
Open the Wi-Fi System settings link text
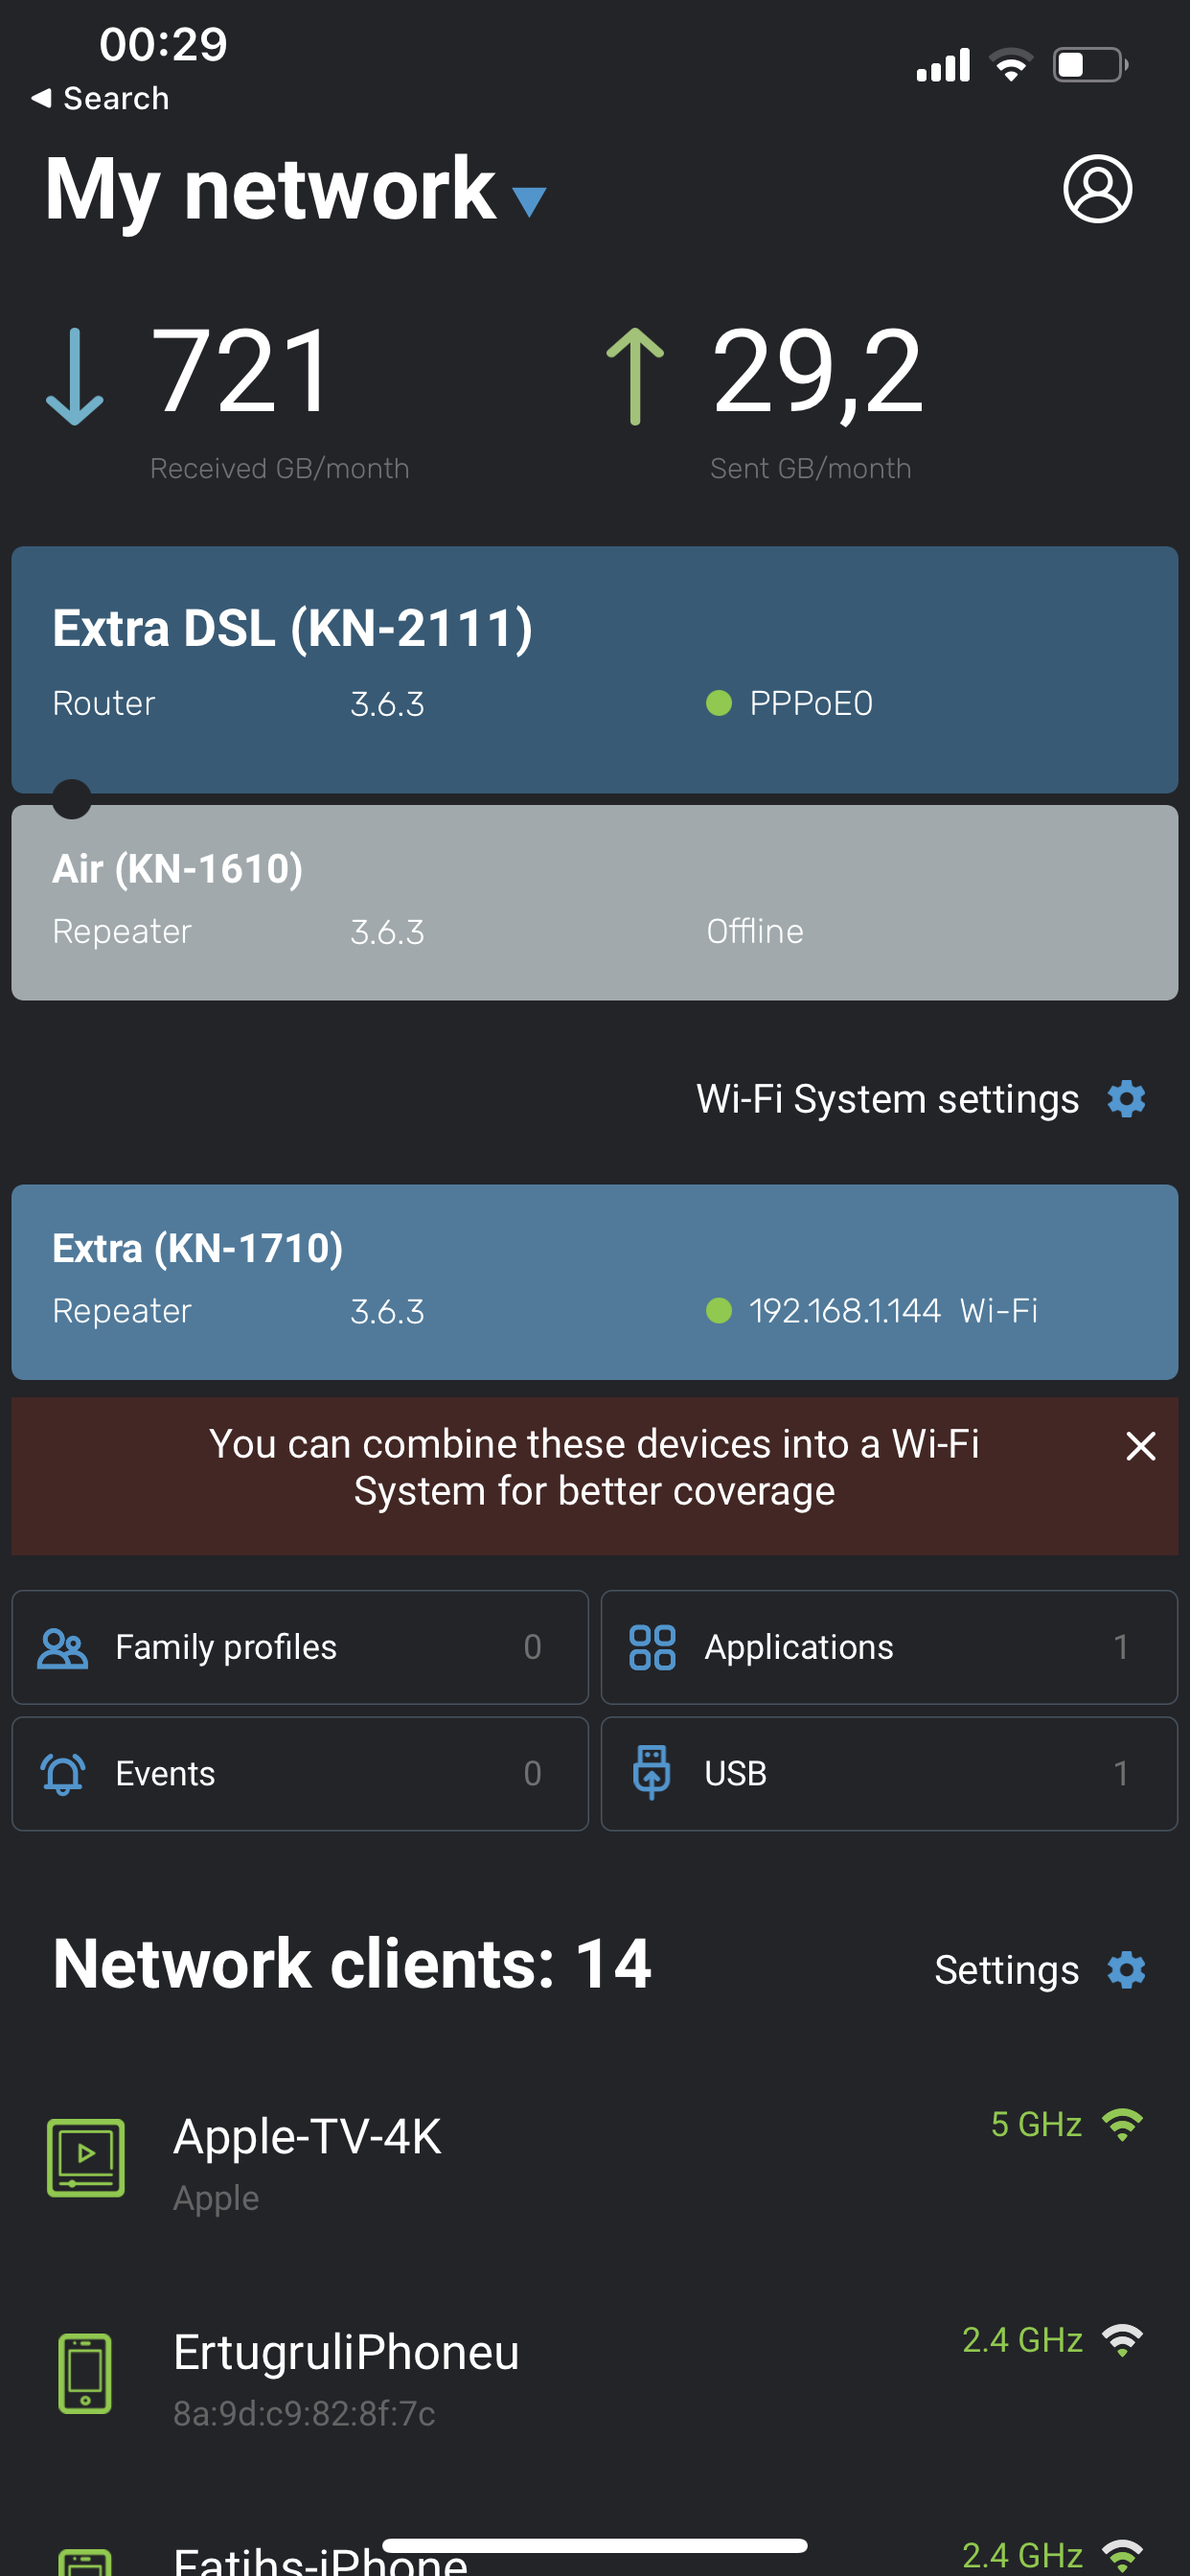tap(888, 1099)
